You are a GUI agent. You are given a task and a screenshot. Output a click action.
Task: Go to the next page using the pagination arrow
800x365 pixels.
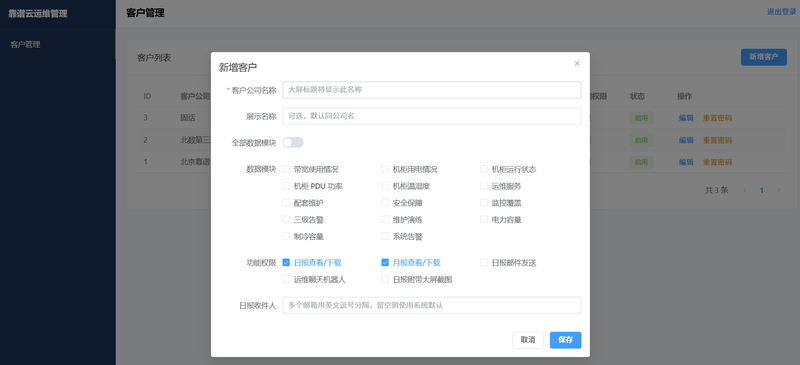pos(779,190)
